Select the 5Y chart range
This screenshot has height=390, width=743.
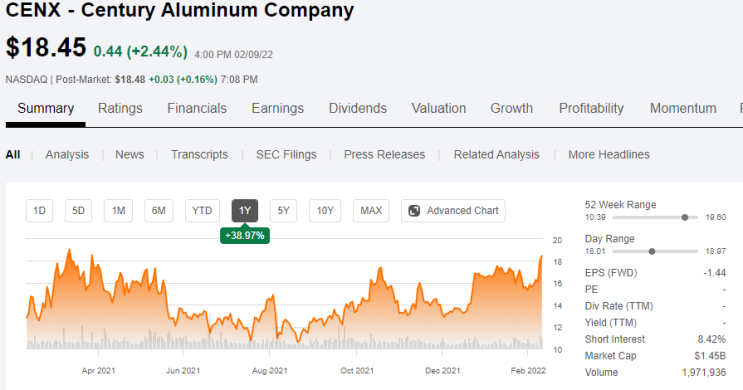[x=283, y=211]
